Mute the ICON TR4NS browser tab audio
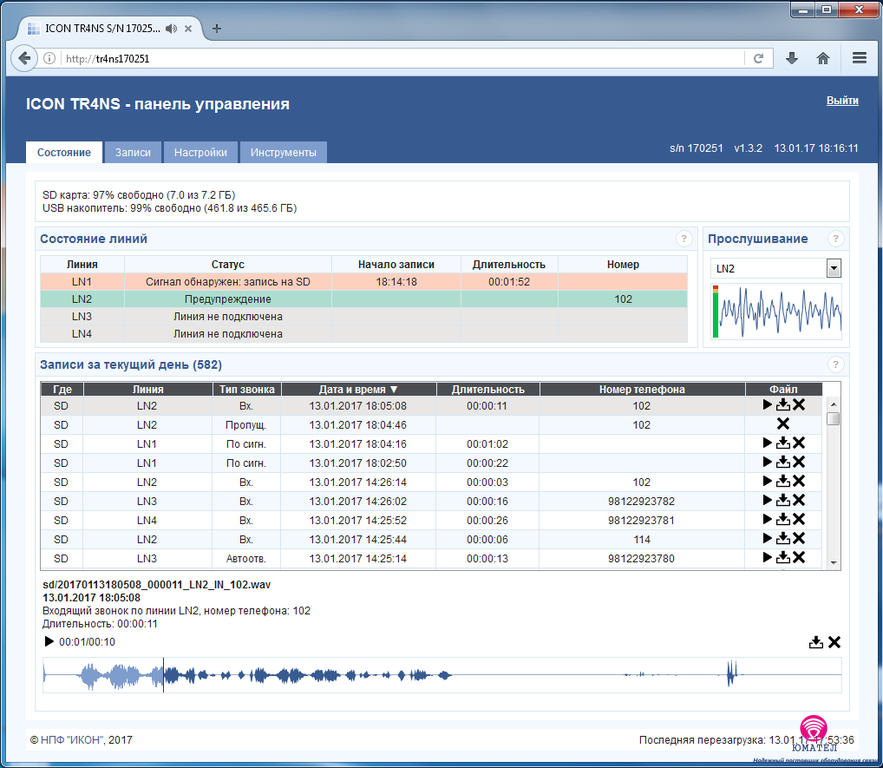 pos(171,29)
